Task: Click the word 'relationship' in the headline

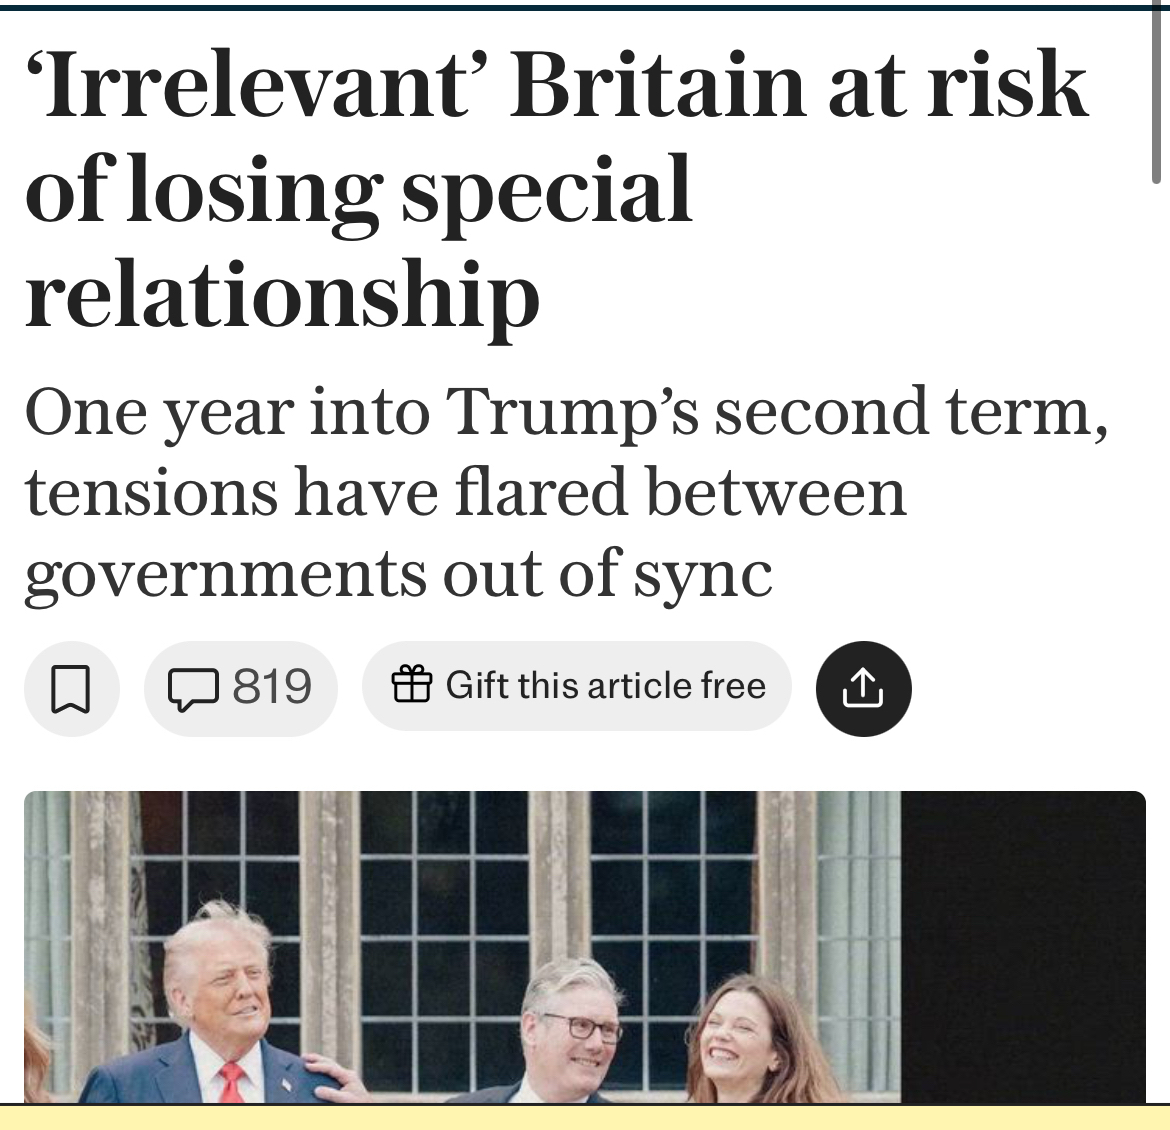Action: click(x=282, y=296)
